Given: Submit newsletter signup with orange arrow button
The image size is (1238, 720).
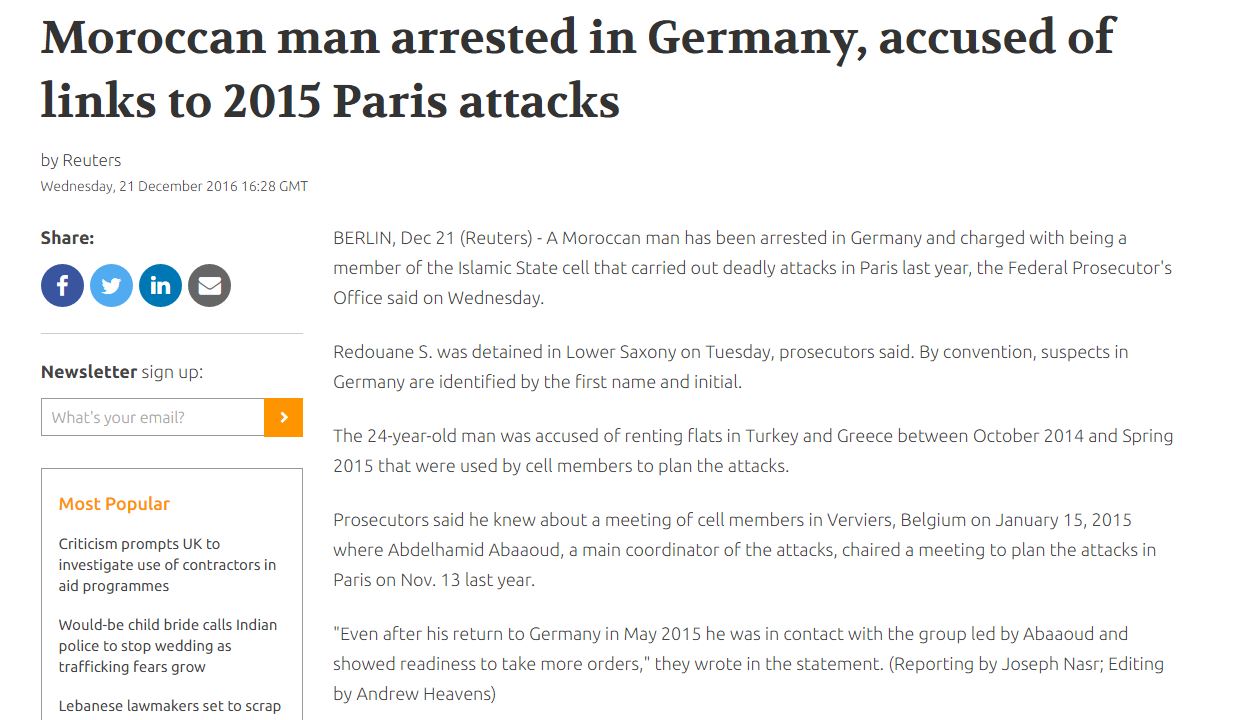Looking at the screenshot, I should tap(283, 417).
